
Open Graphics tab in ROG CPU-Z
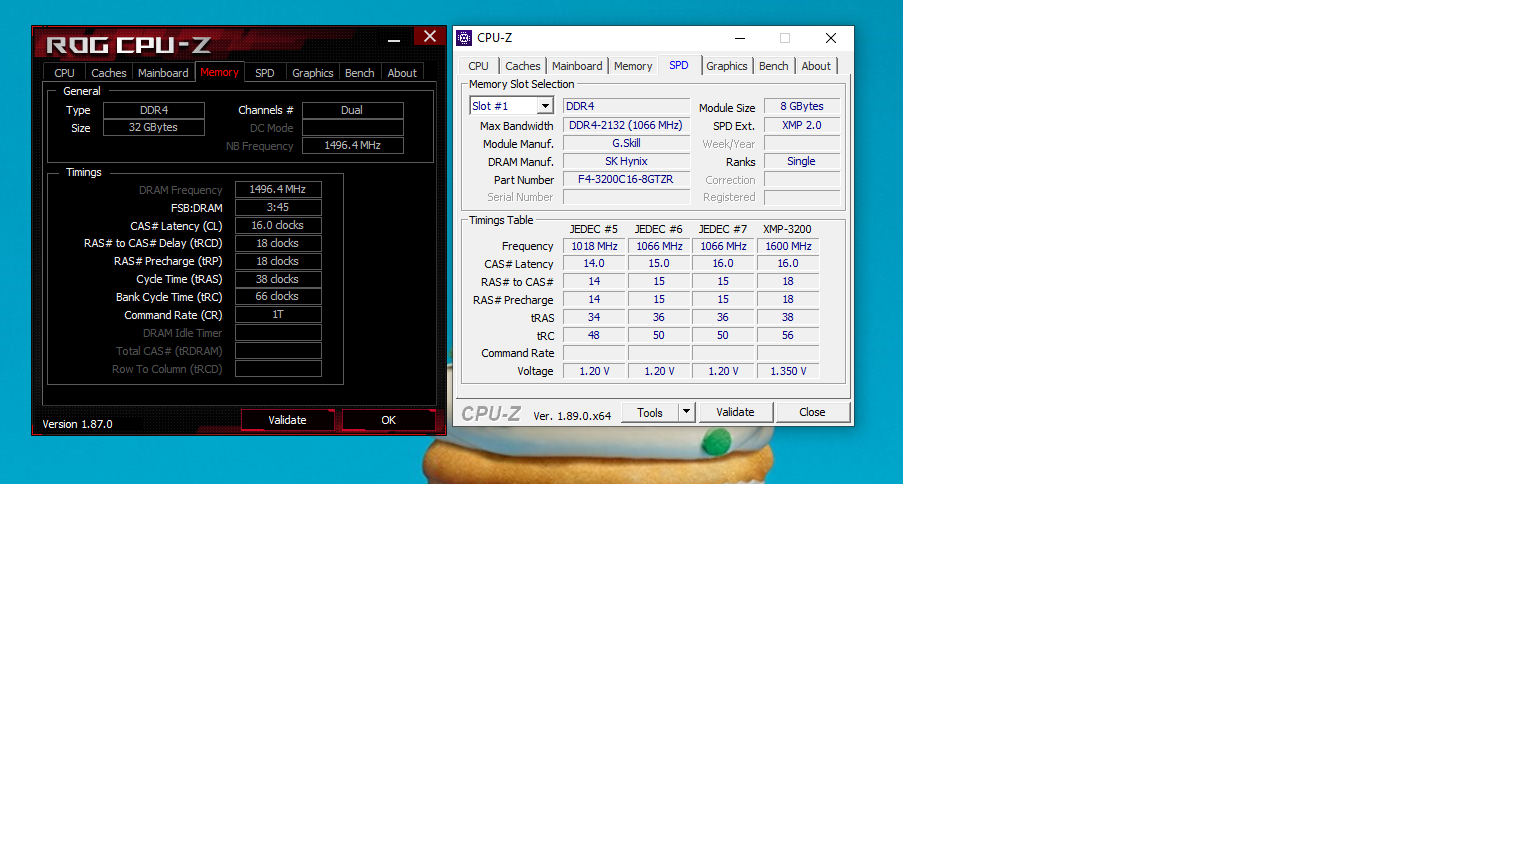pos(313,73)
